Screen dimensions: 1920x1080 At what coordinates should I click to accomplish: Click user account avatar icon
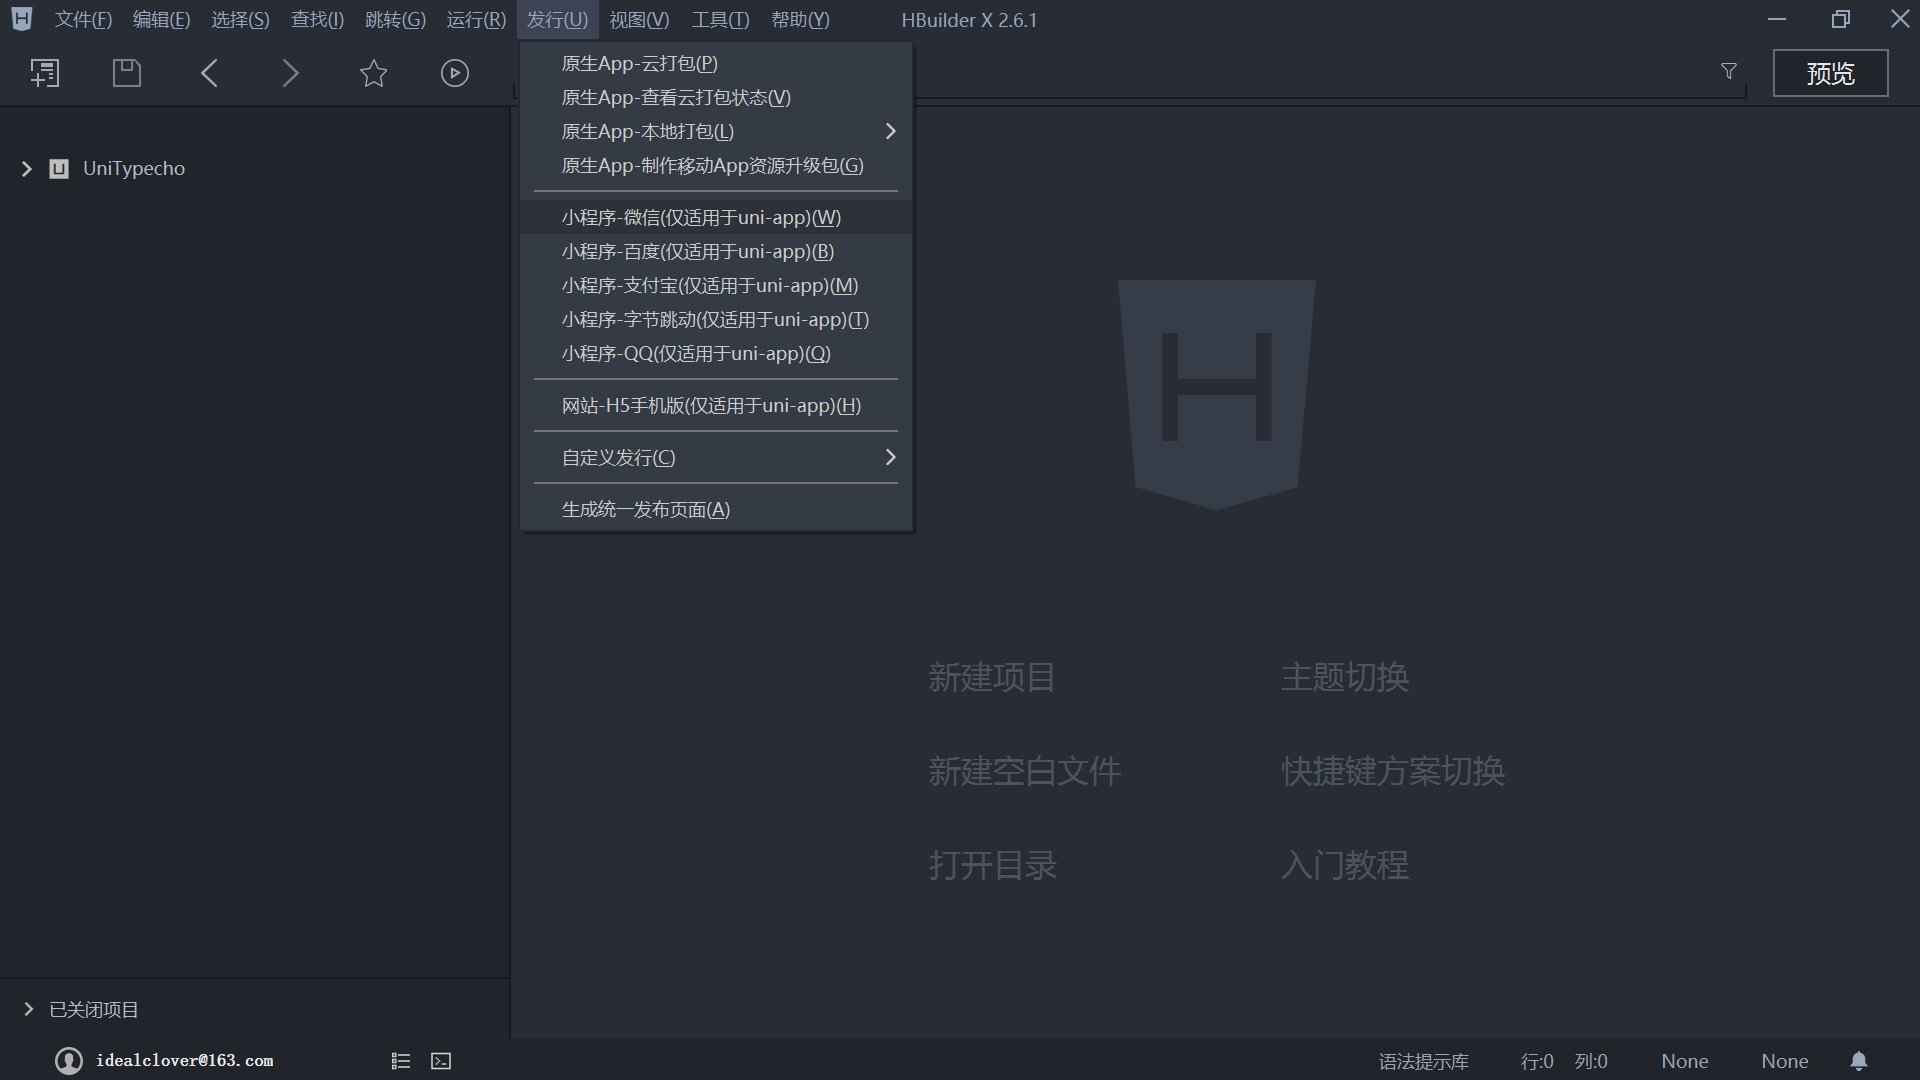[69, 1061]
